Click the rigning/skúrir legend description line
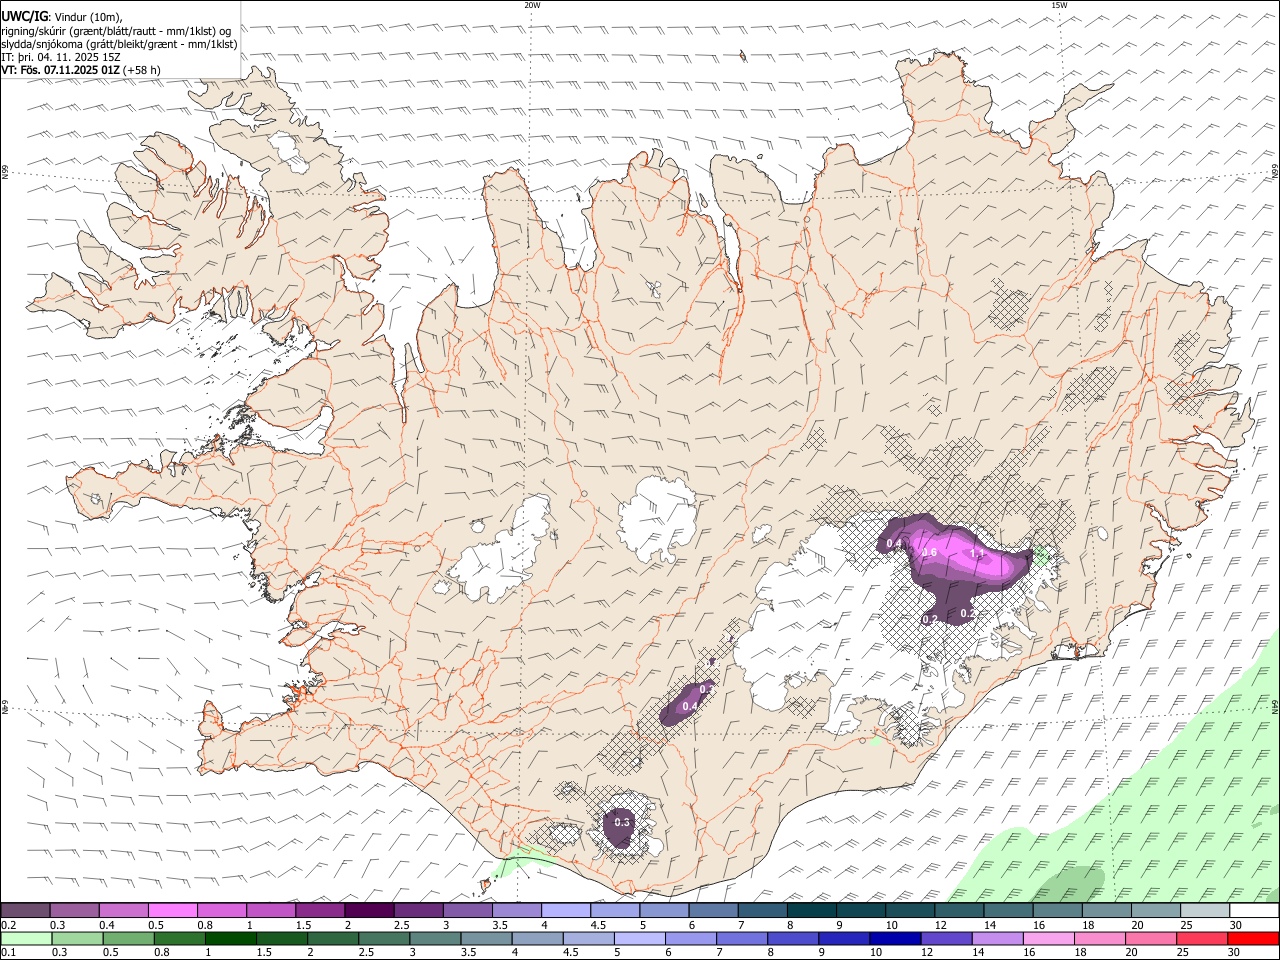This screenshot has height=960, width=1280. [x=117, y=30]
